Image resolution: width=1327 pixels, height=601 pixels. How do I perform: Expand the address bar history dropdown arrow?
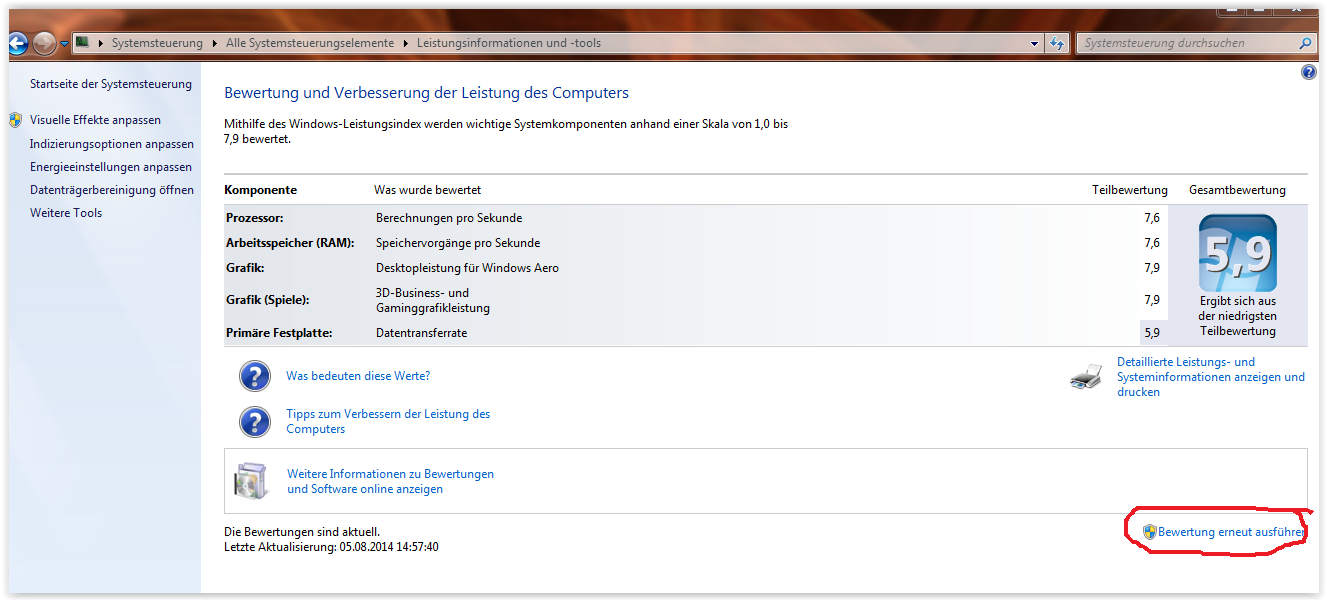click(x=1035, y=43)
